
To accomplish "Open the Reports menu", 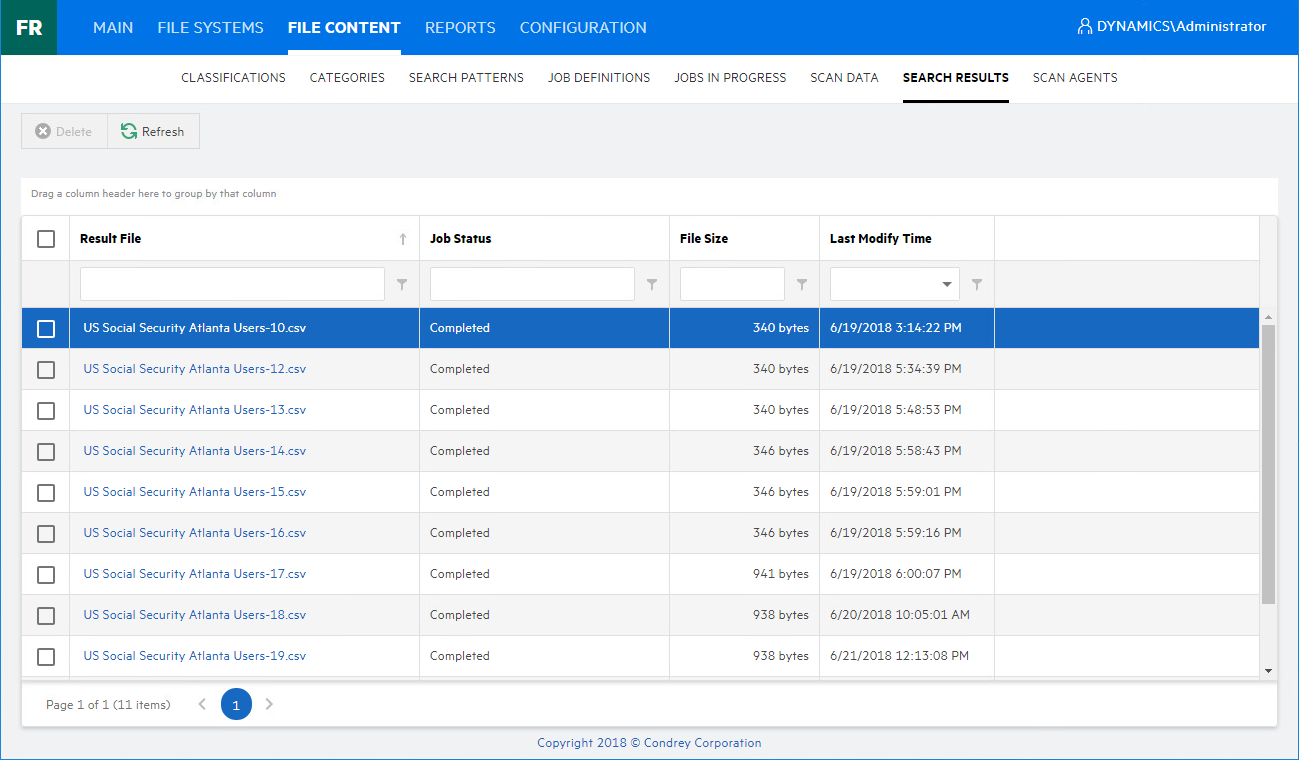I will pos(460,27).
